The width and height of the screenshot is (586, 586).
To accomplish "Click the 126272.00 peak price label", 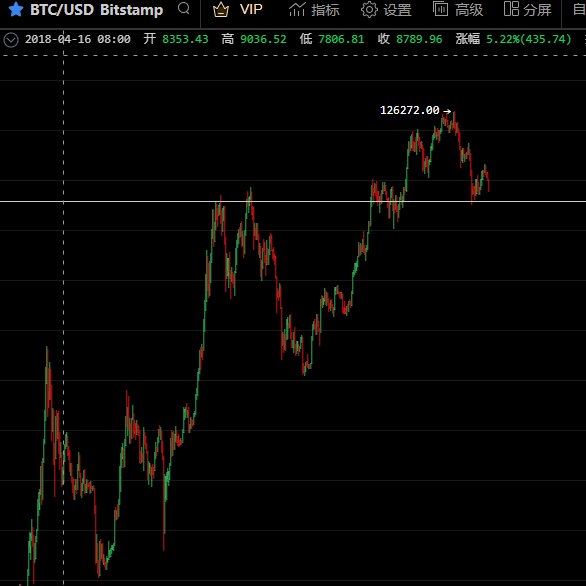I will point(410,110).
